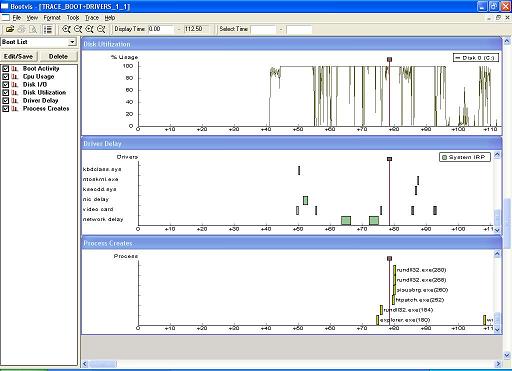Screen dimensions: 512x371
Task: Click the System IRP legend swatch
Action: point(444,157)
